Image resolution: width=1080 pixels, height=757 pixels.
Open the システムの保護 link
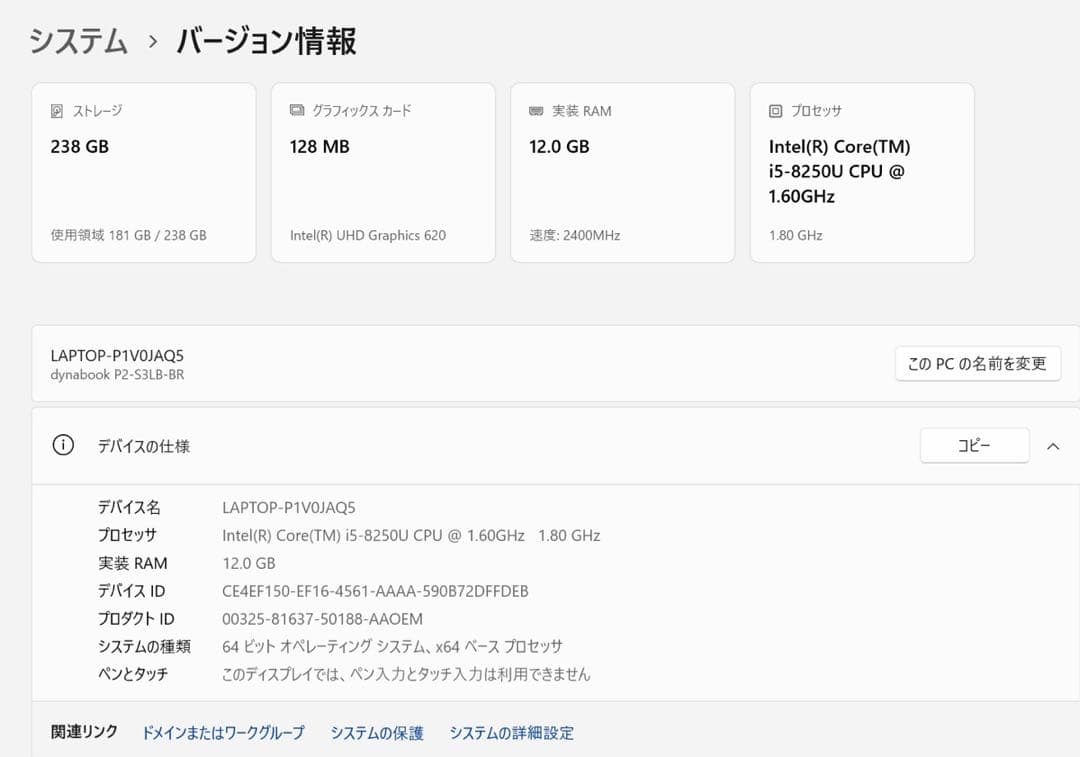pyautogui.click(x=377, y=733)
